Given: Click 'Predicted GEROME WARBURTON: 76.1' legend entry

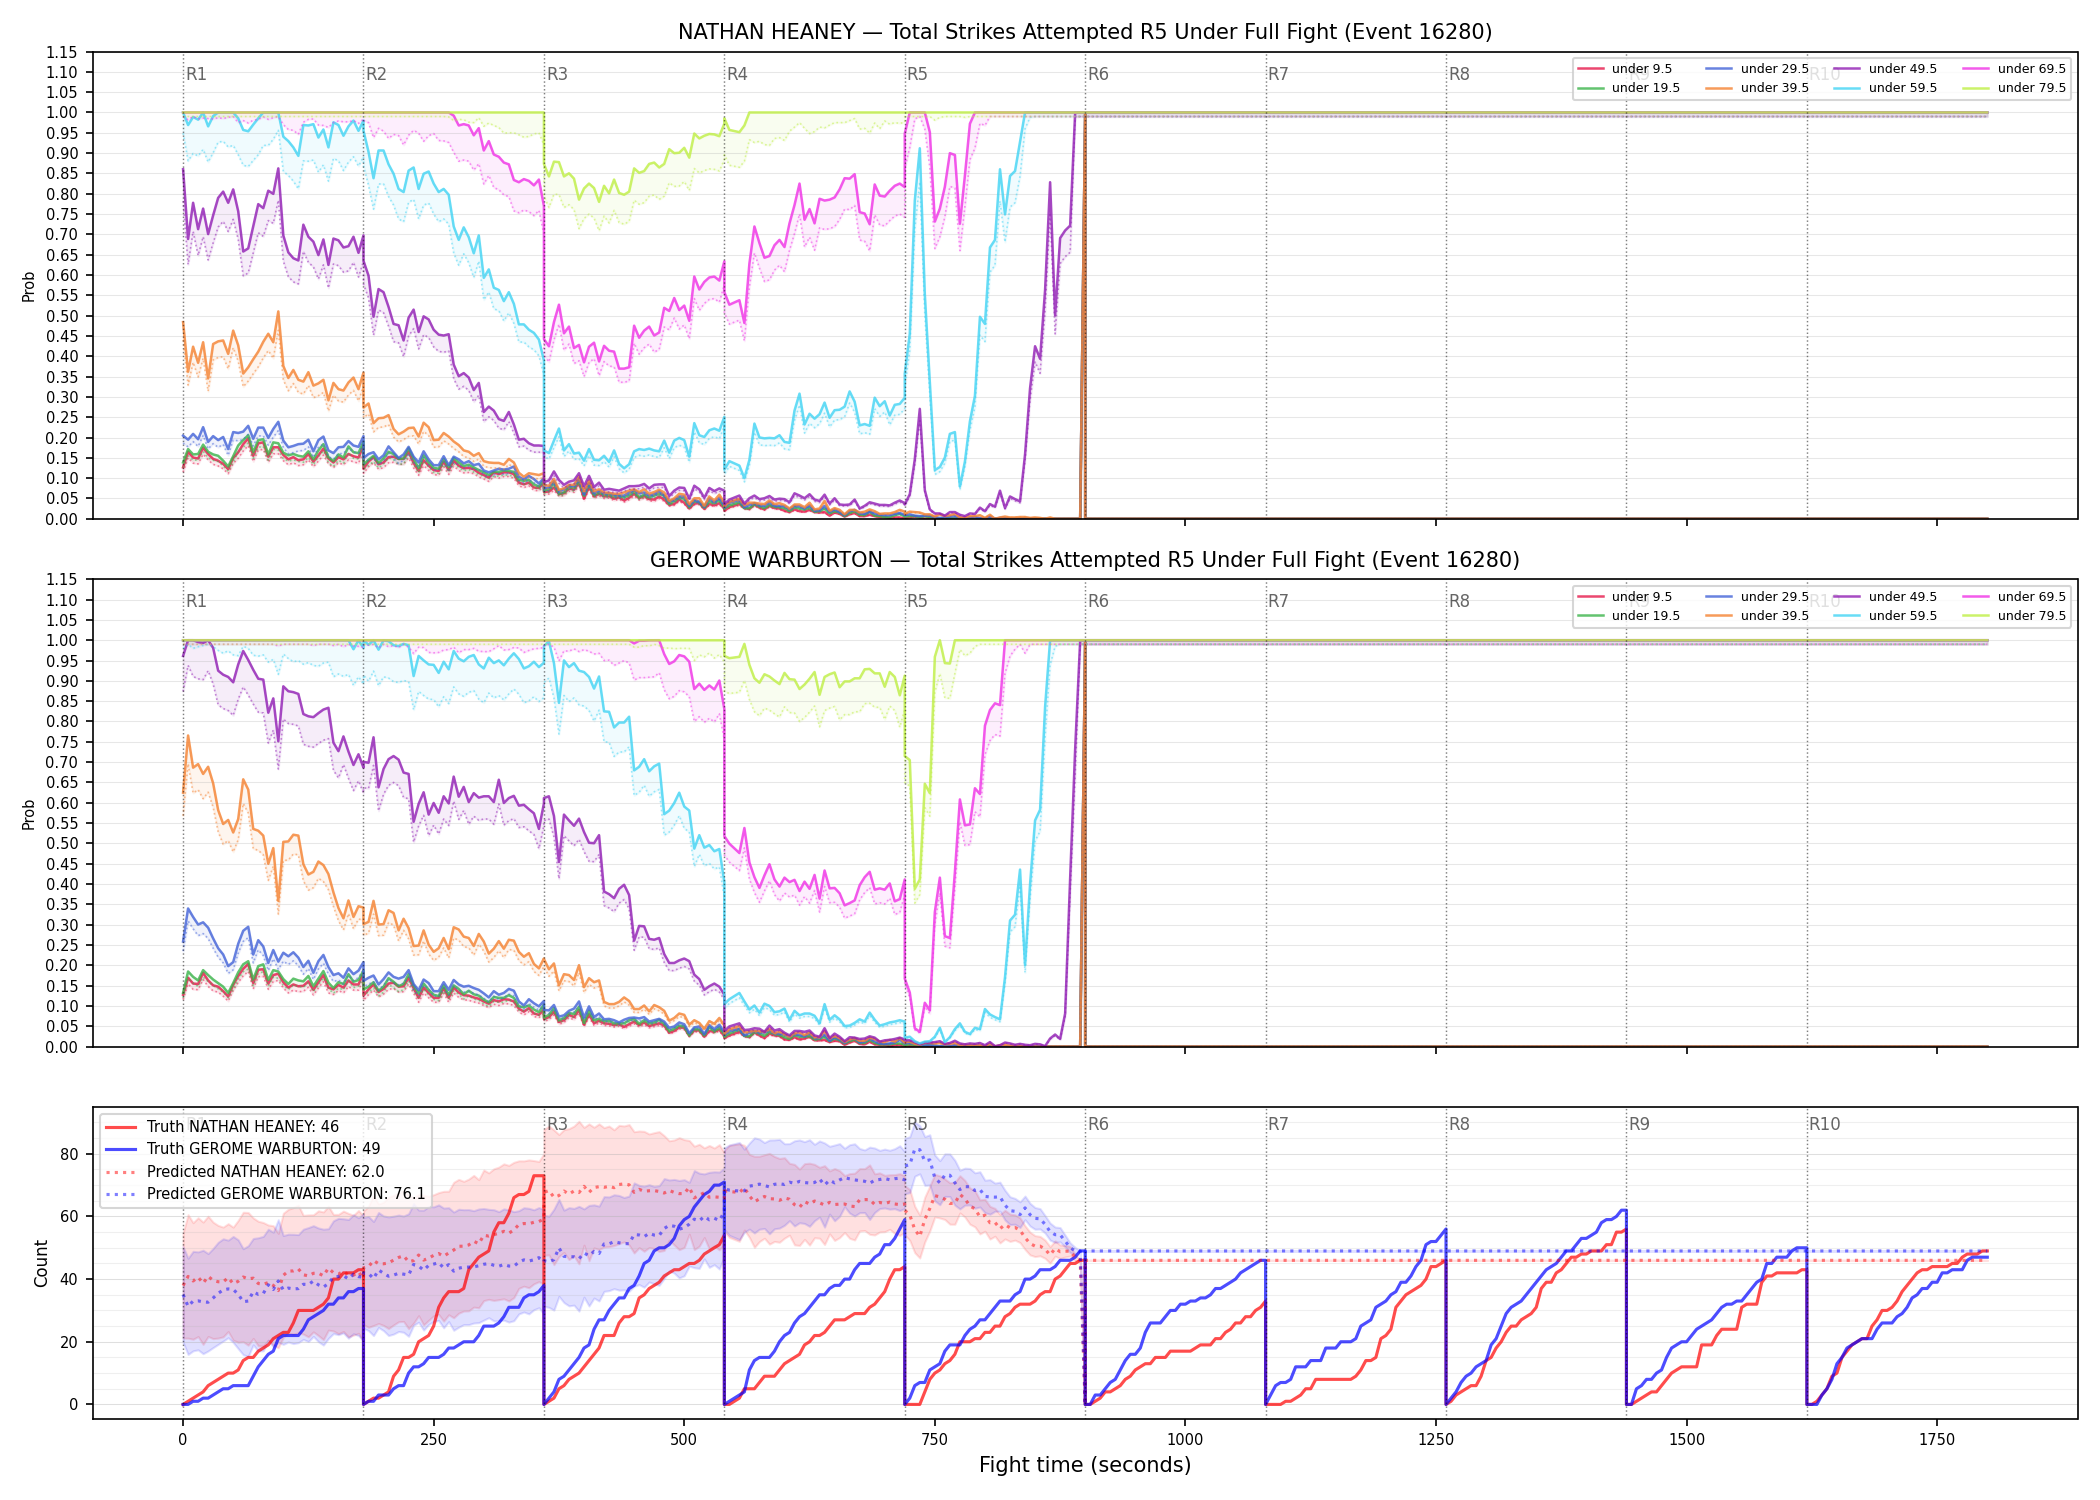Looking at the screenshot, I should 265,1194.
